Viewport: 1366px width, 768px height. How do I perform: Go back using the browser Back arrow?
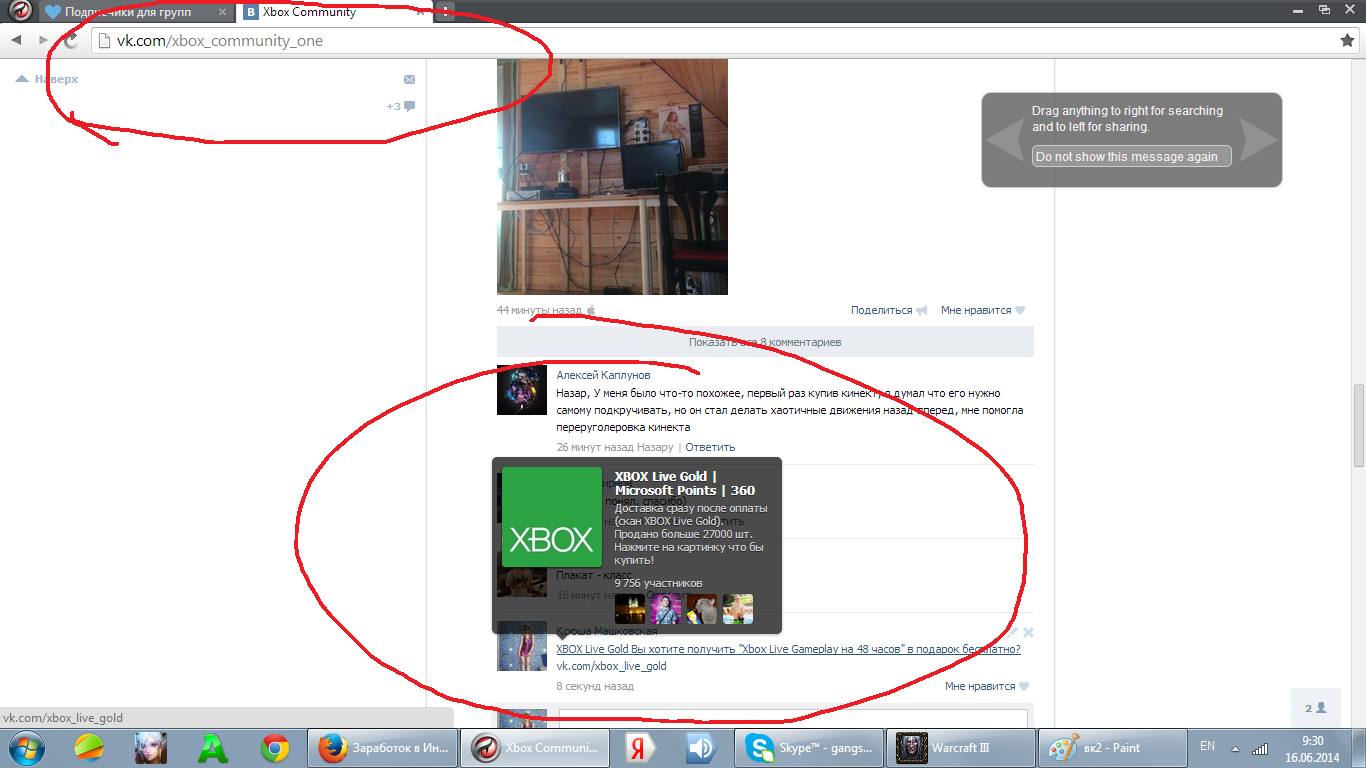tap(16, 40)
